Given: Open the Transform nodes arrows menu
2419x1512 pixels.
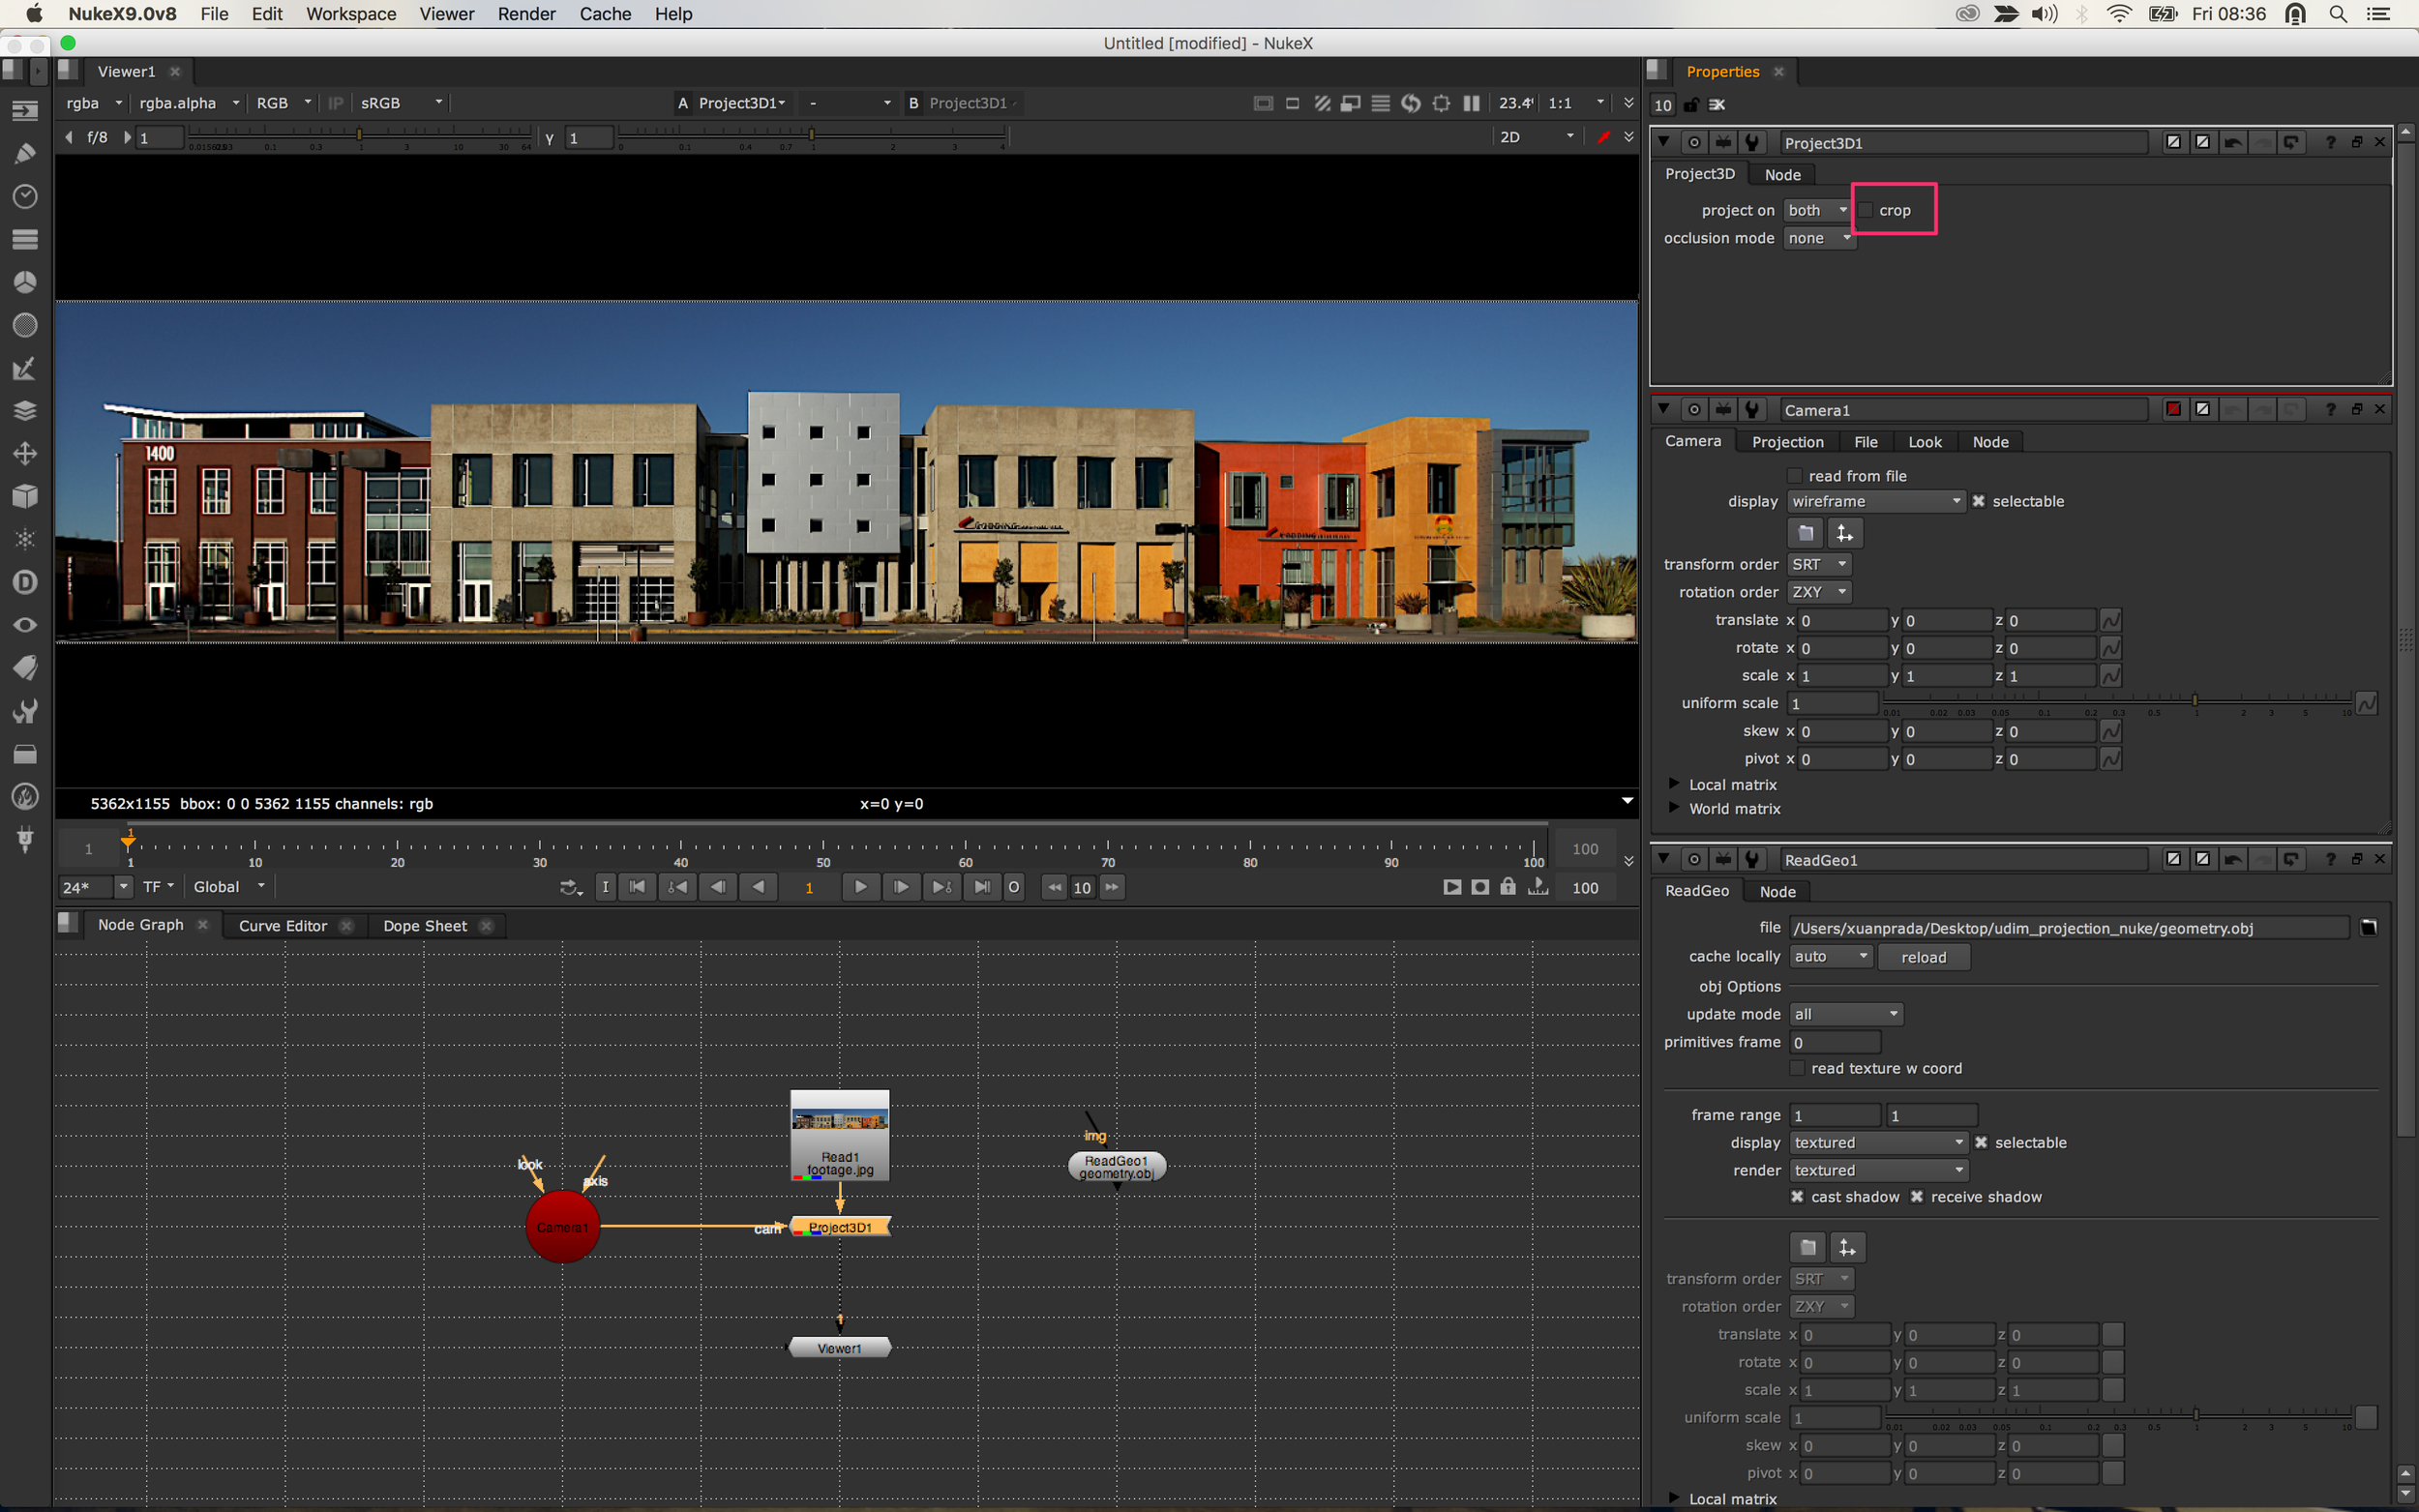Looking at the screenshot, I should [25, 454].
